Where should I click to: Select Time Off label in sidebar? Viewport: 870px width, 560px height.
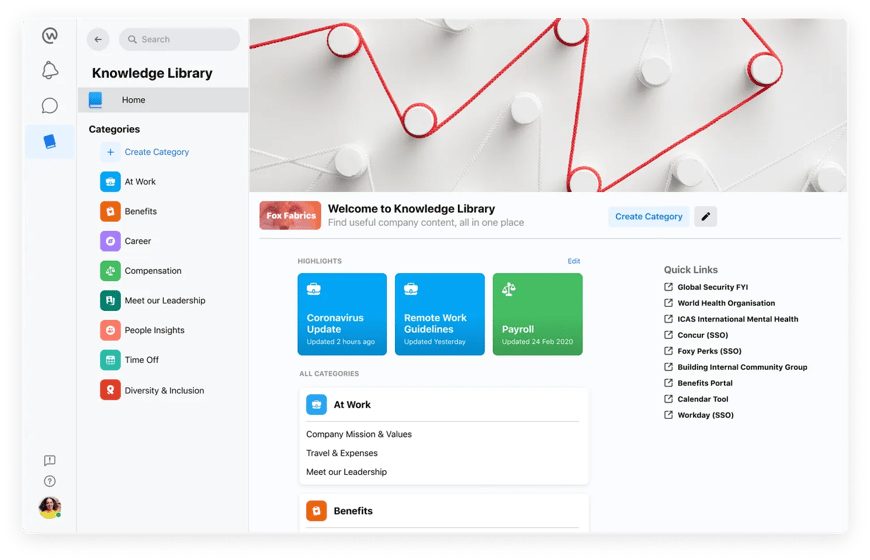coord(141,360)
